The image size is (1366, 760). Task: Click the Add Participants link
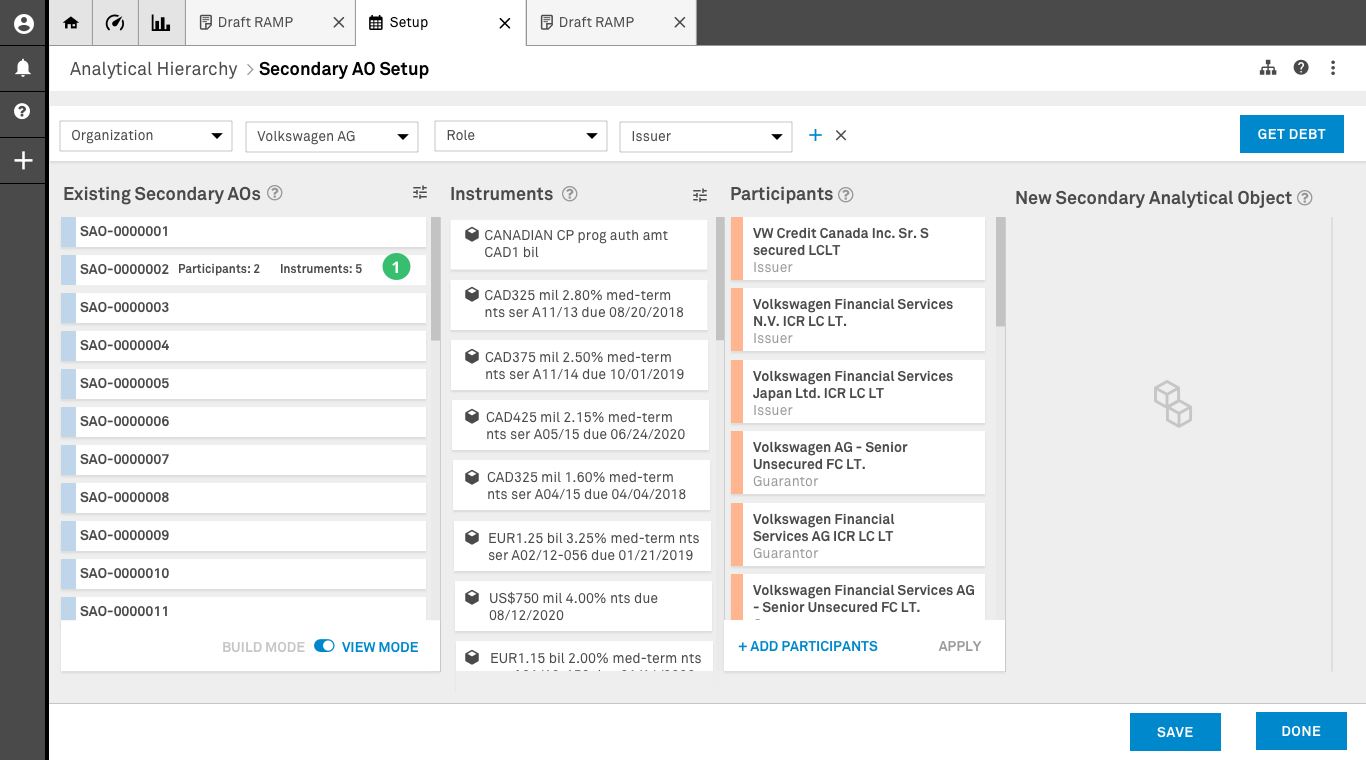point(808,646)
